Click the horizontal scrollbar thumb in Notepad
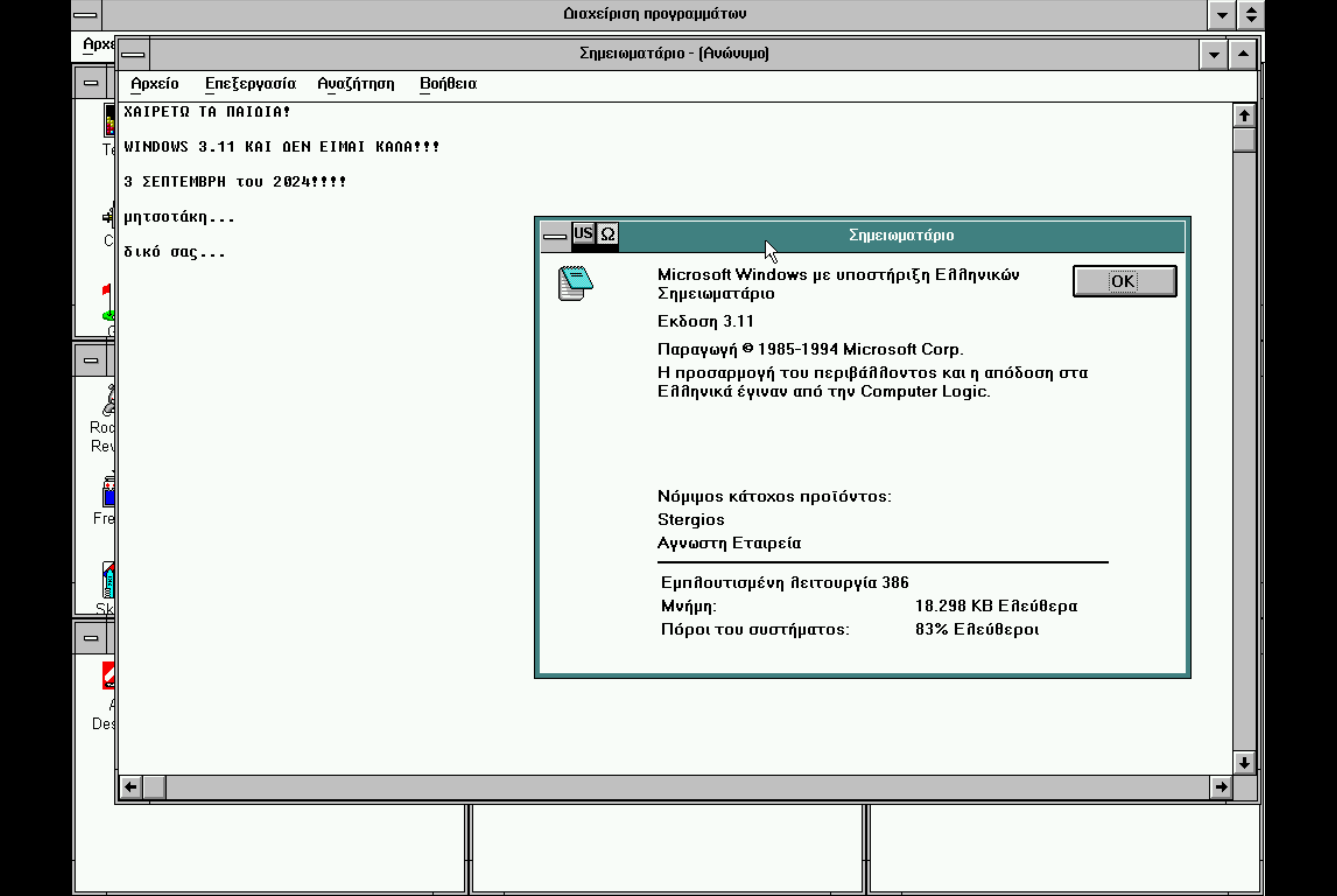 tap(154, 787)
